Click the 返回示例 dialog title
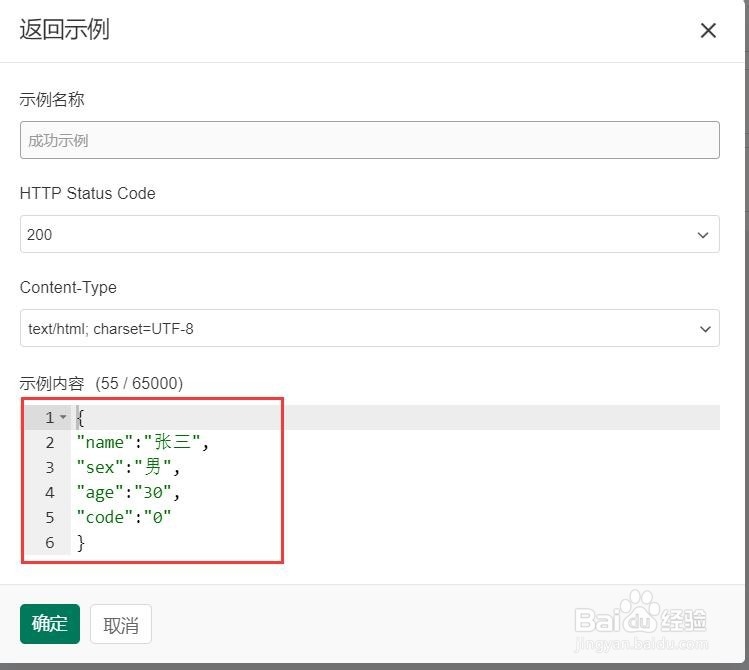This screenshot has width=749, height=670. tap(64, 30)
